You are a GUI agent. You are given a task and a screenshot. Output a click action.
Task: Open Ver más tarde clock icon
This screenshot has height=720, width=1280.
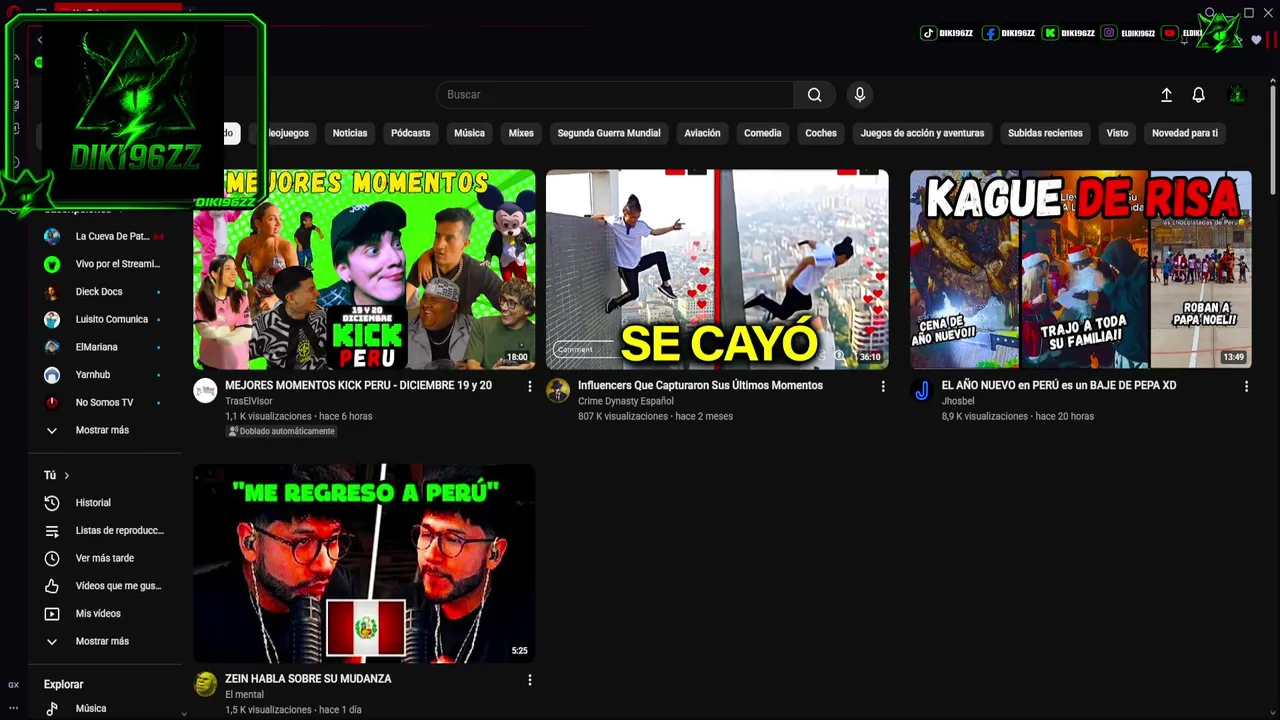point(52,558)
